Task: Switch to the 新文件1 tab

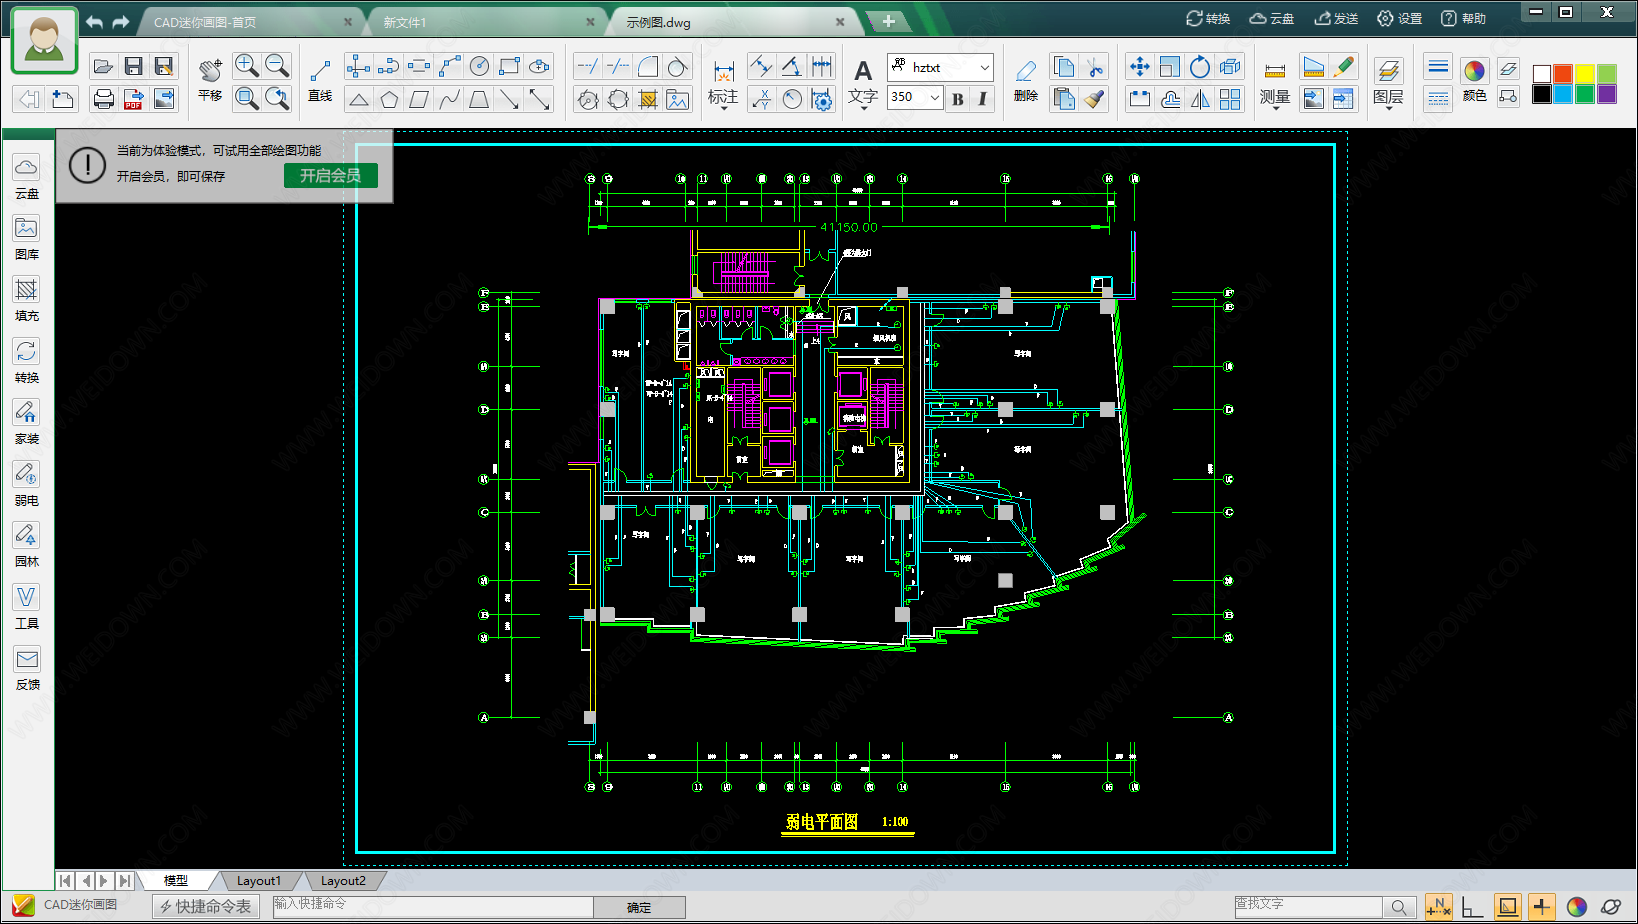Action: pos(484,22)
